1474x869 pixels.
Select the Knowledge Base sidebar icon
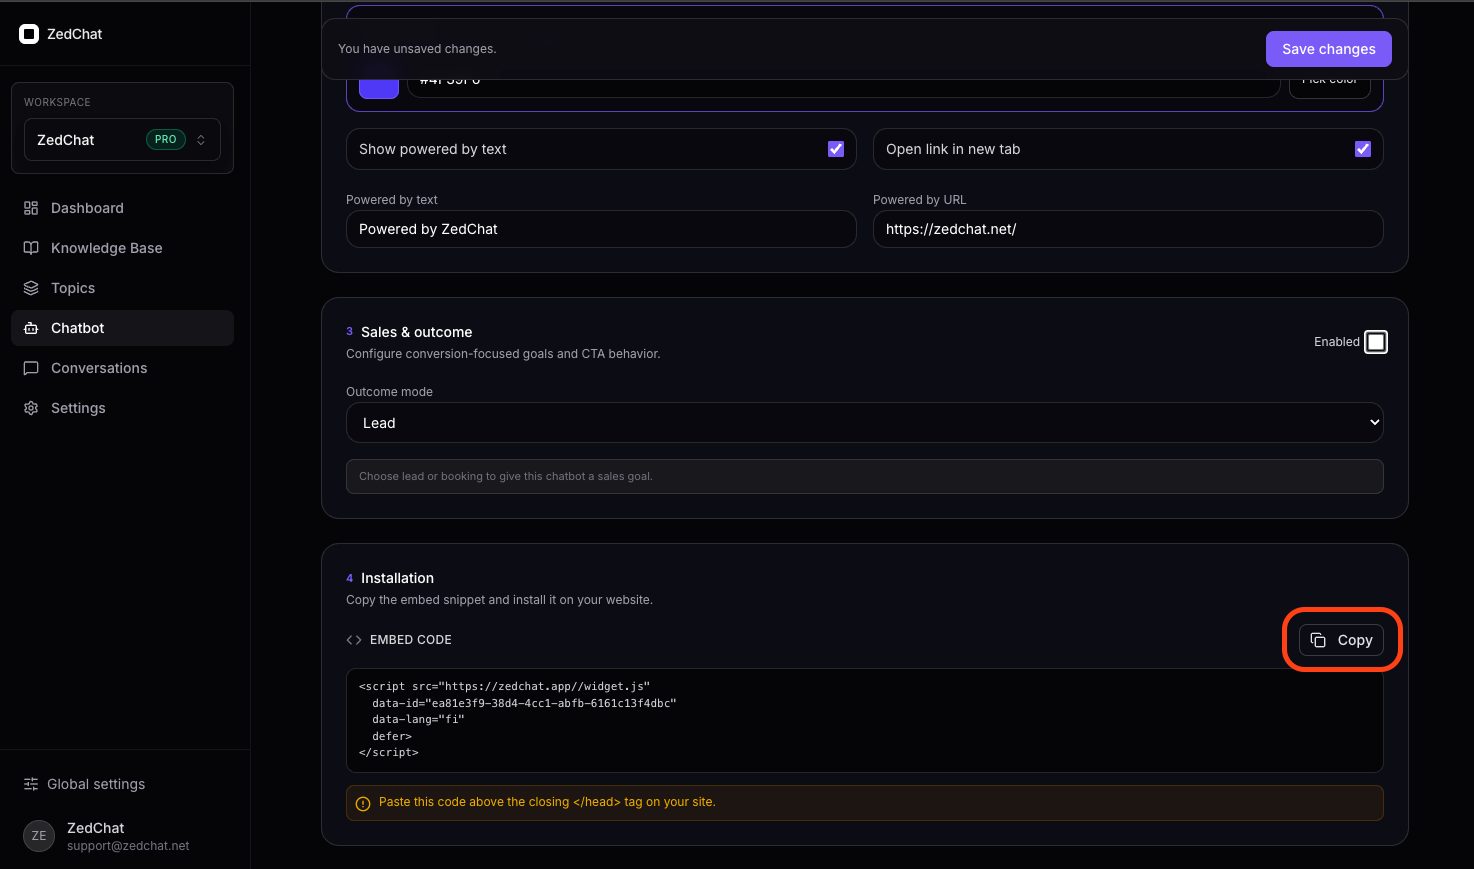tap(30, 248)
